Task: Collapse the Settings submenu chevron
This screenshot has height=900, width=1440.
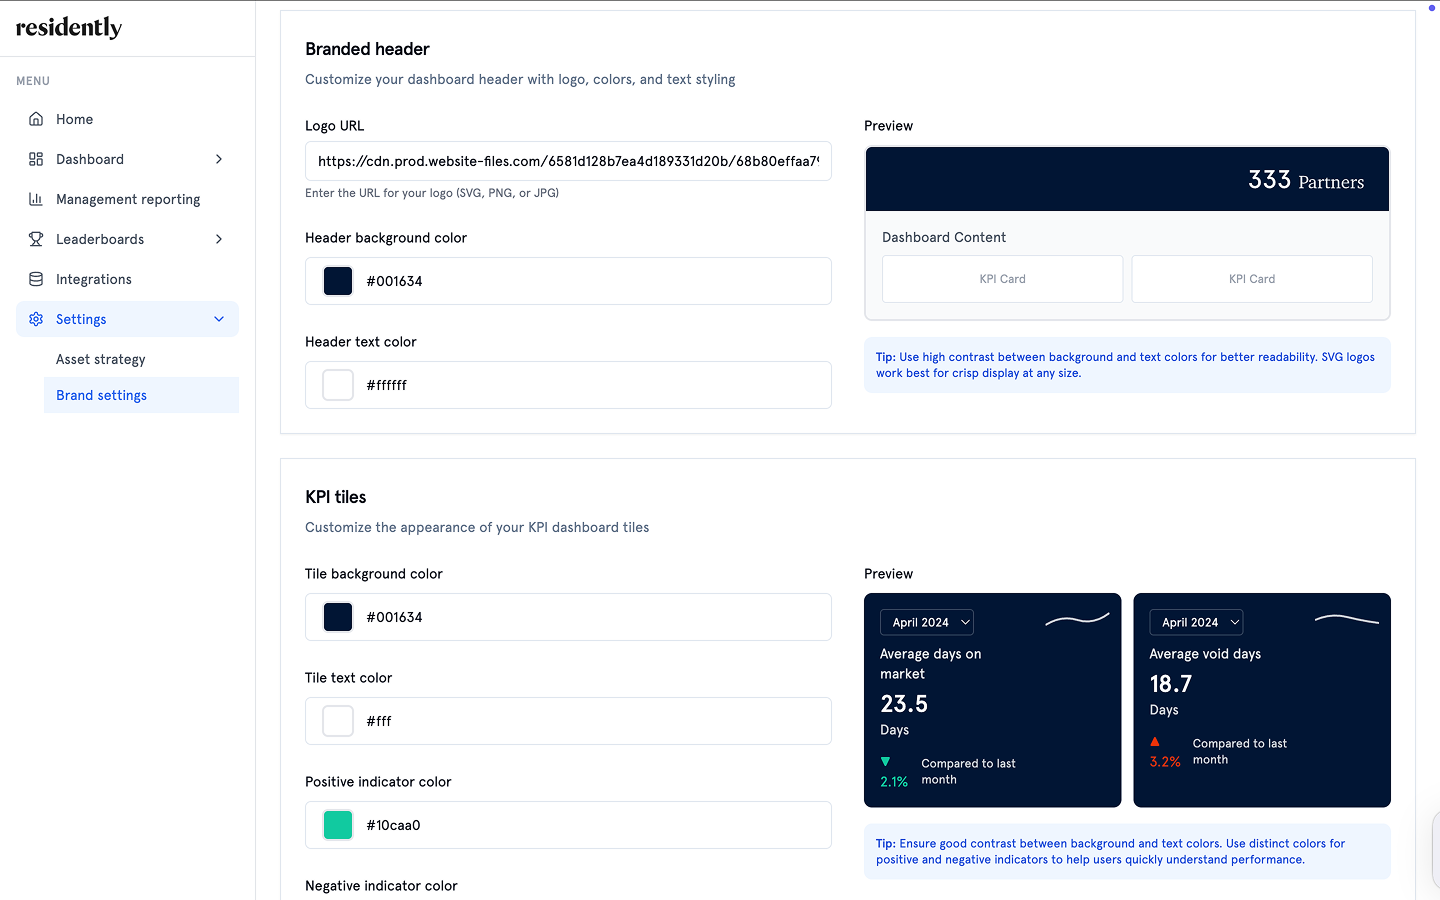Action: click(219, 319)
